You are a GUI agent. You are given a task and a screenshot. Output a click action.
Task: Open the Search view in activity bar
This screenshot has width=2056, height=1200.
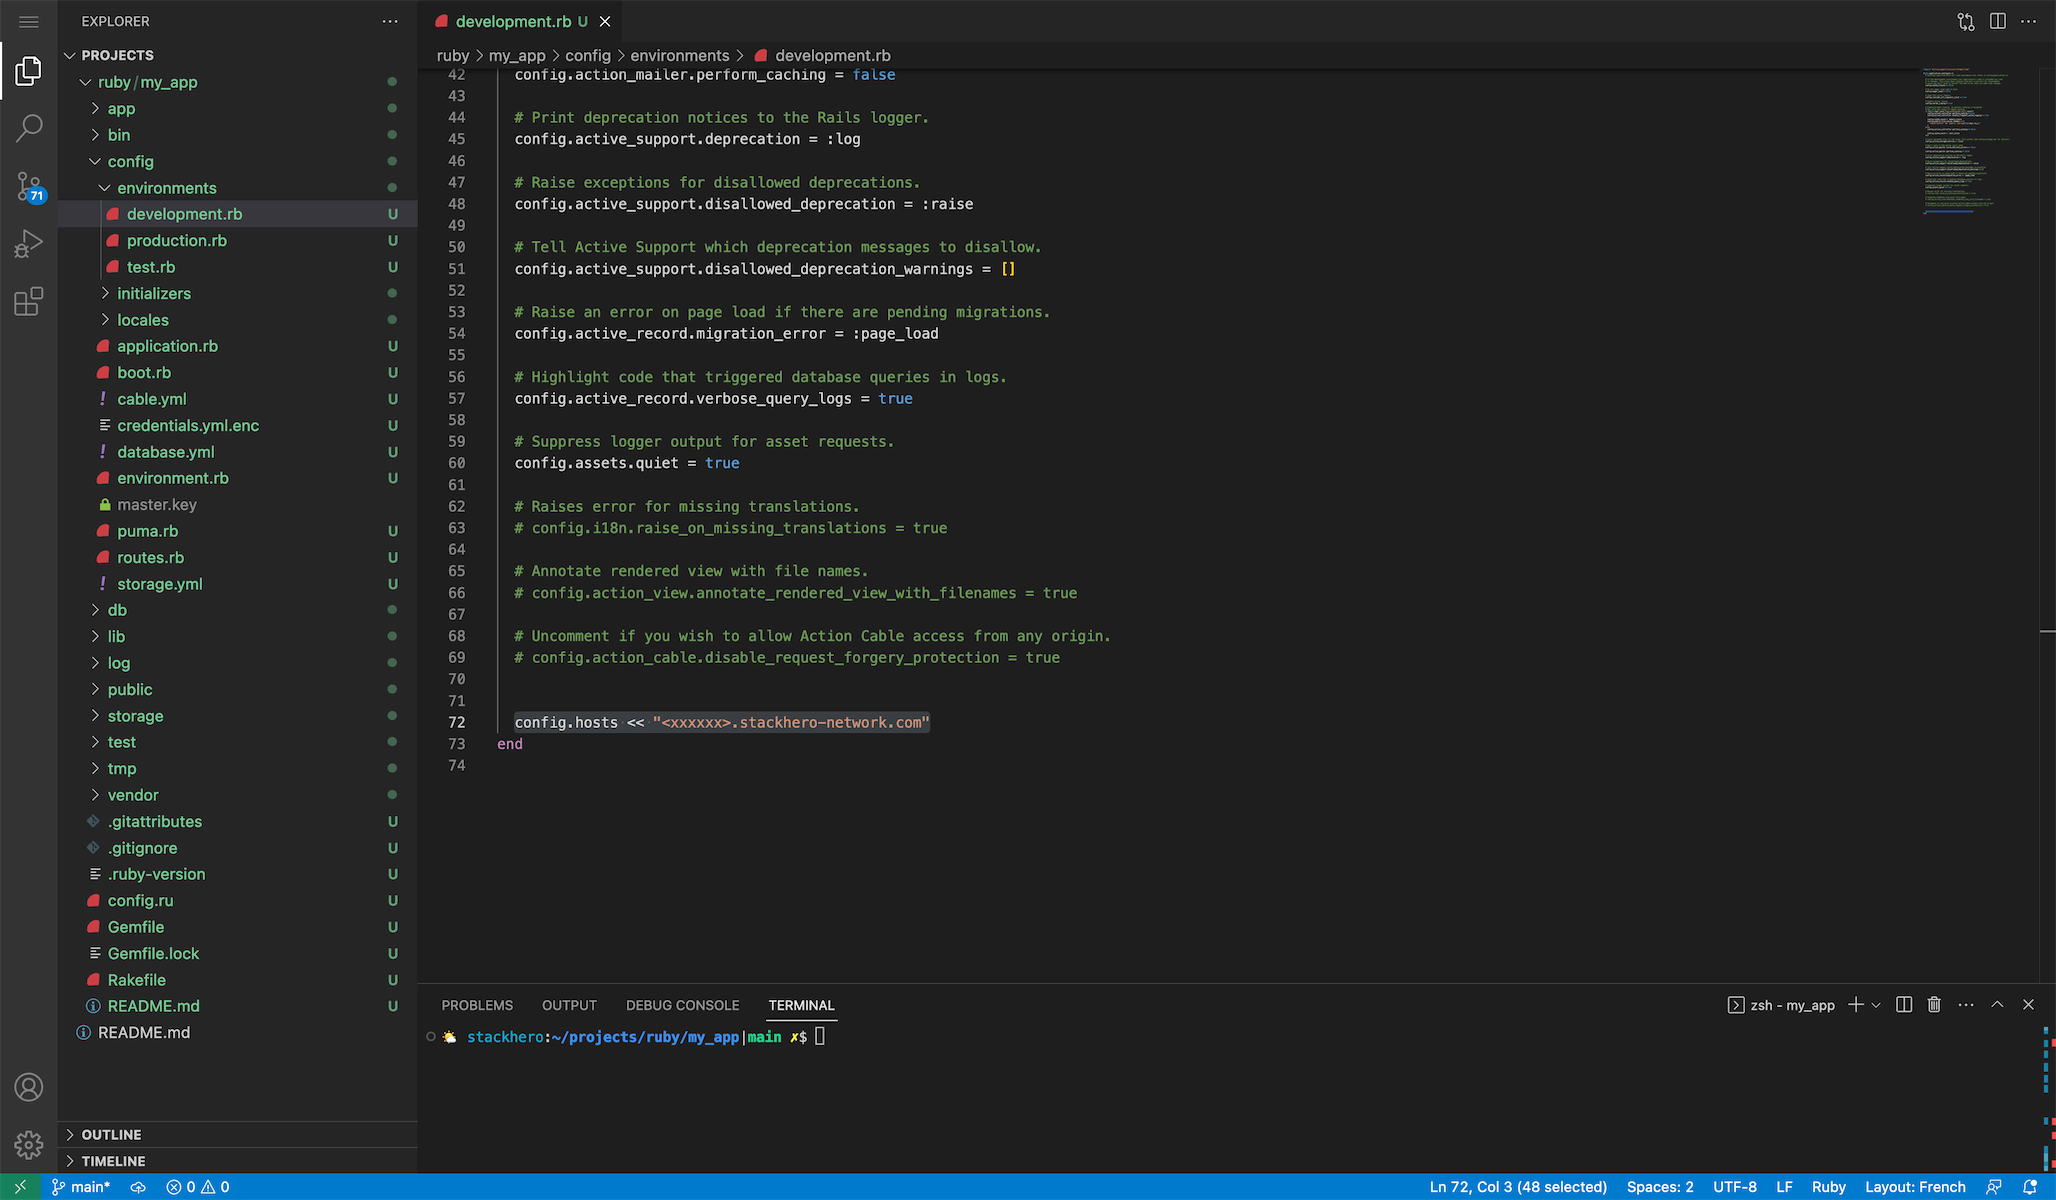tap(29, 128)
